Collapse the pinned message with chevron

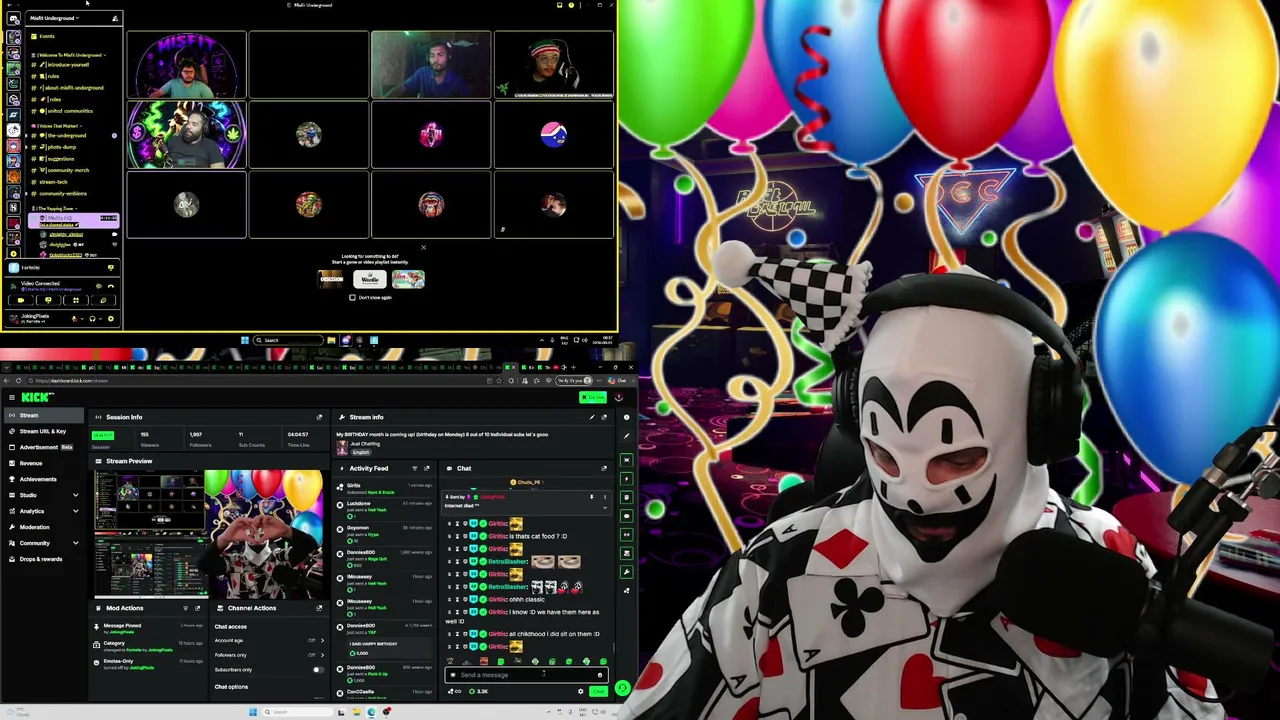click(604, 507)
